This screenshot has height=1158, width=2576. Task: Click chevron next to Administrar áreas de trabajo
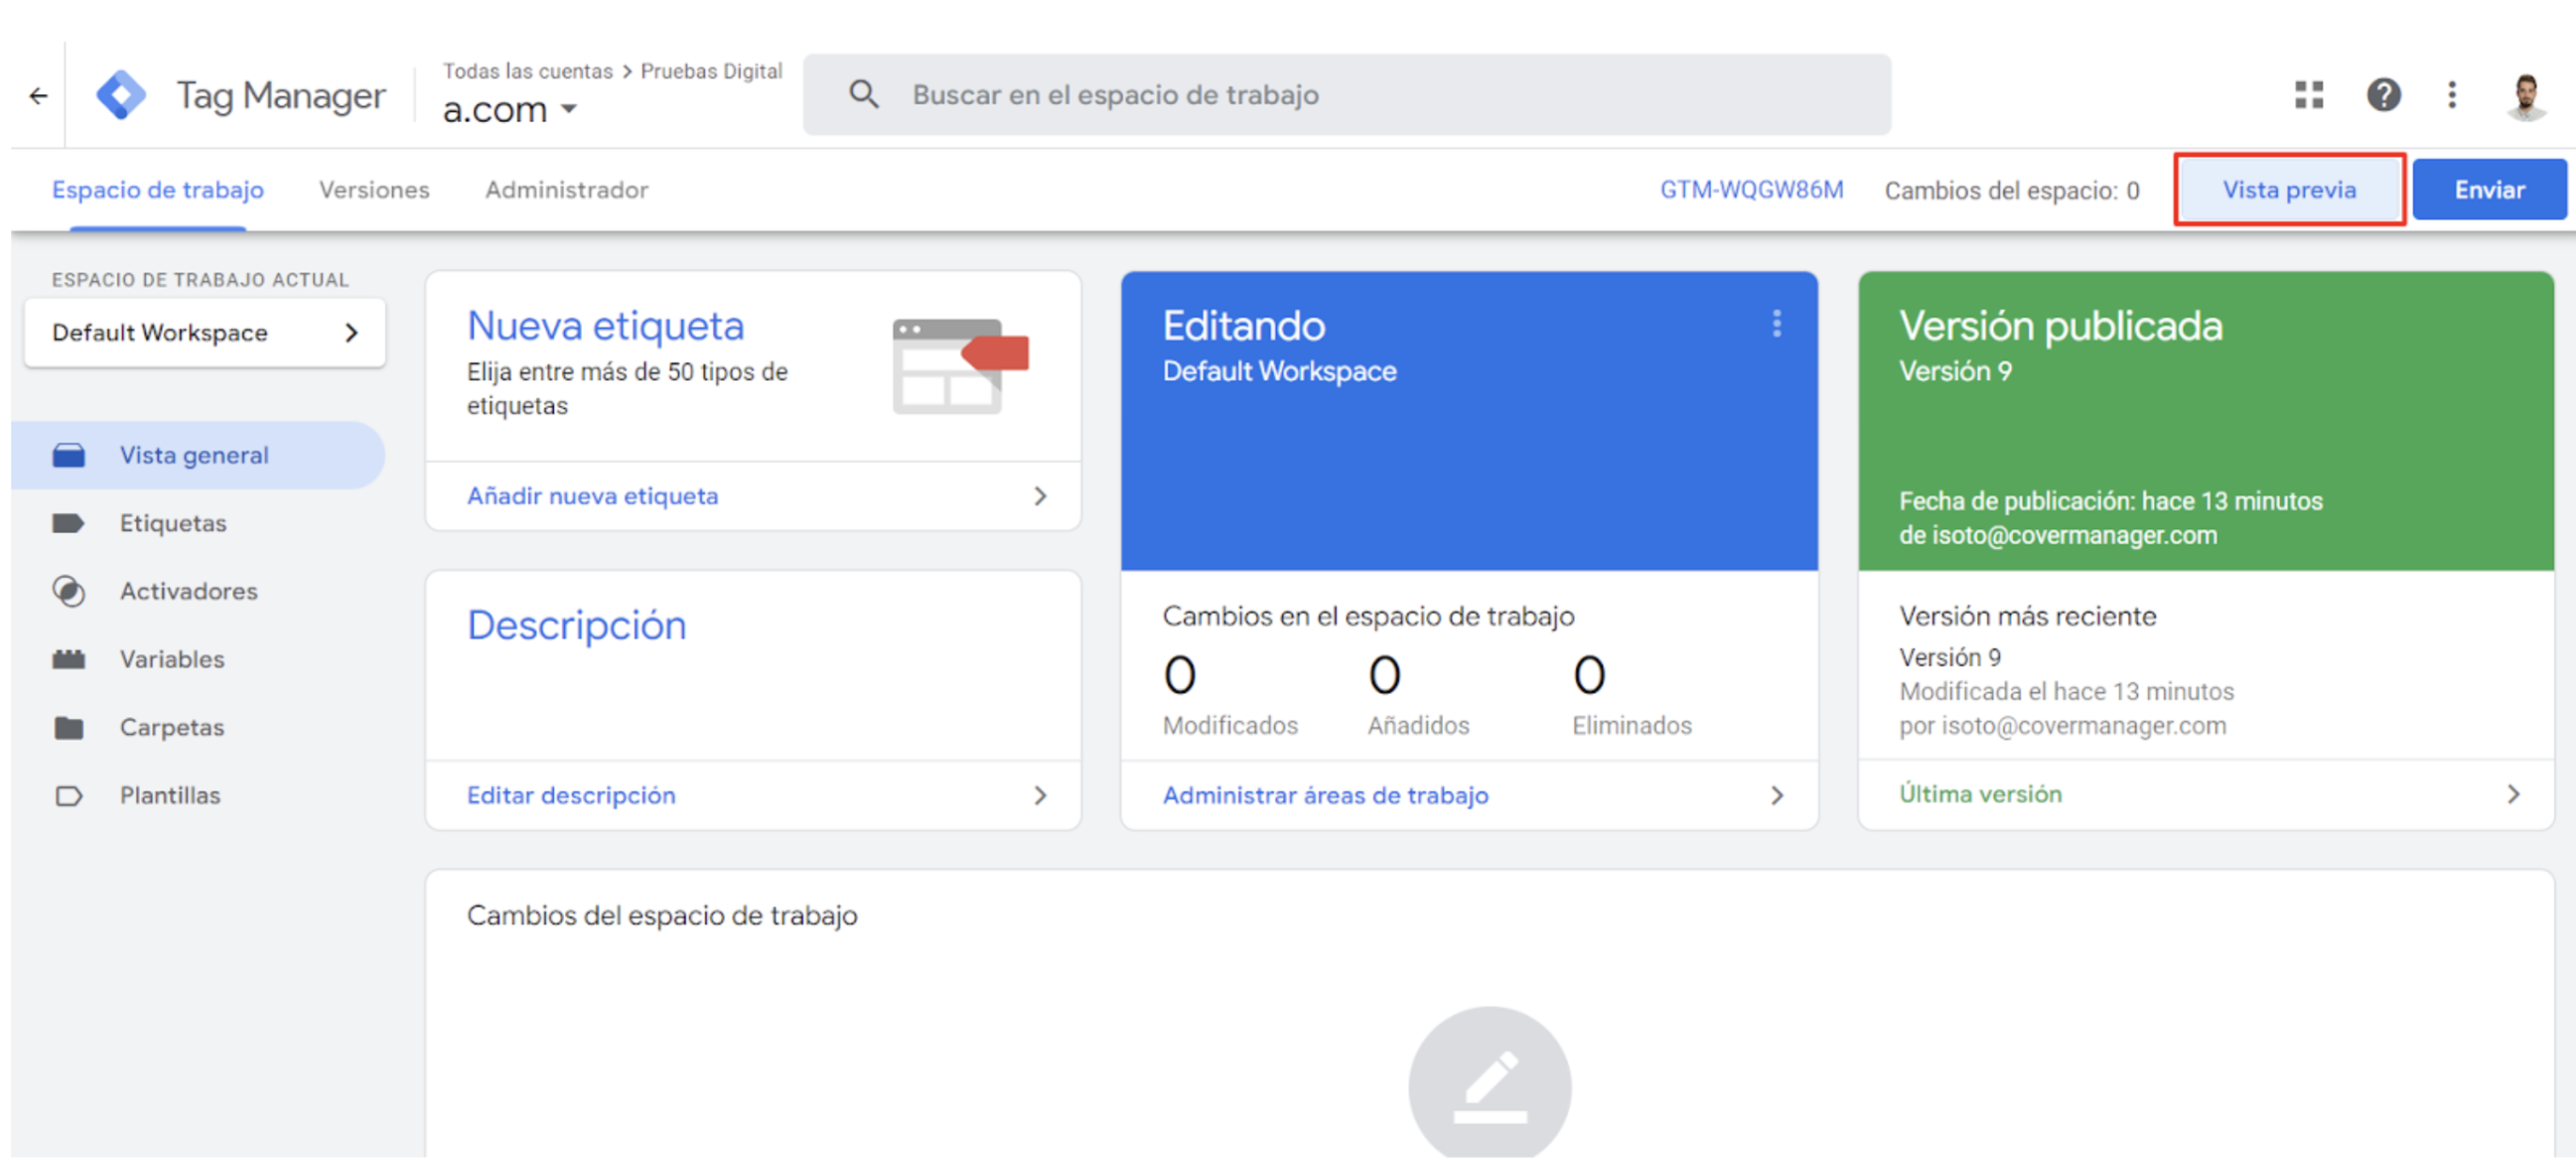1777,795
